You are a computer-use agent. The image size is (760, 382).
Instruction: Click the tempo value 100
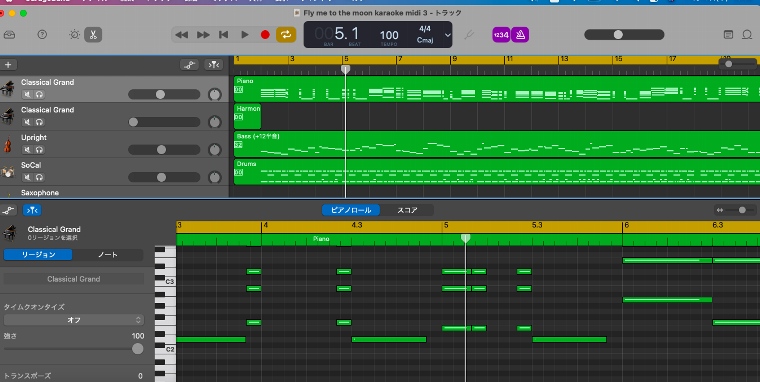tap(389, 35)
